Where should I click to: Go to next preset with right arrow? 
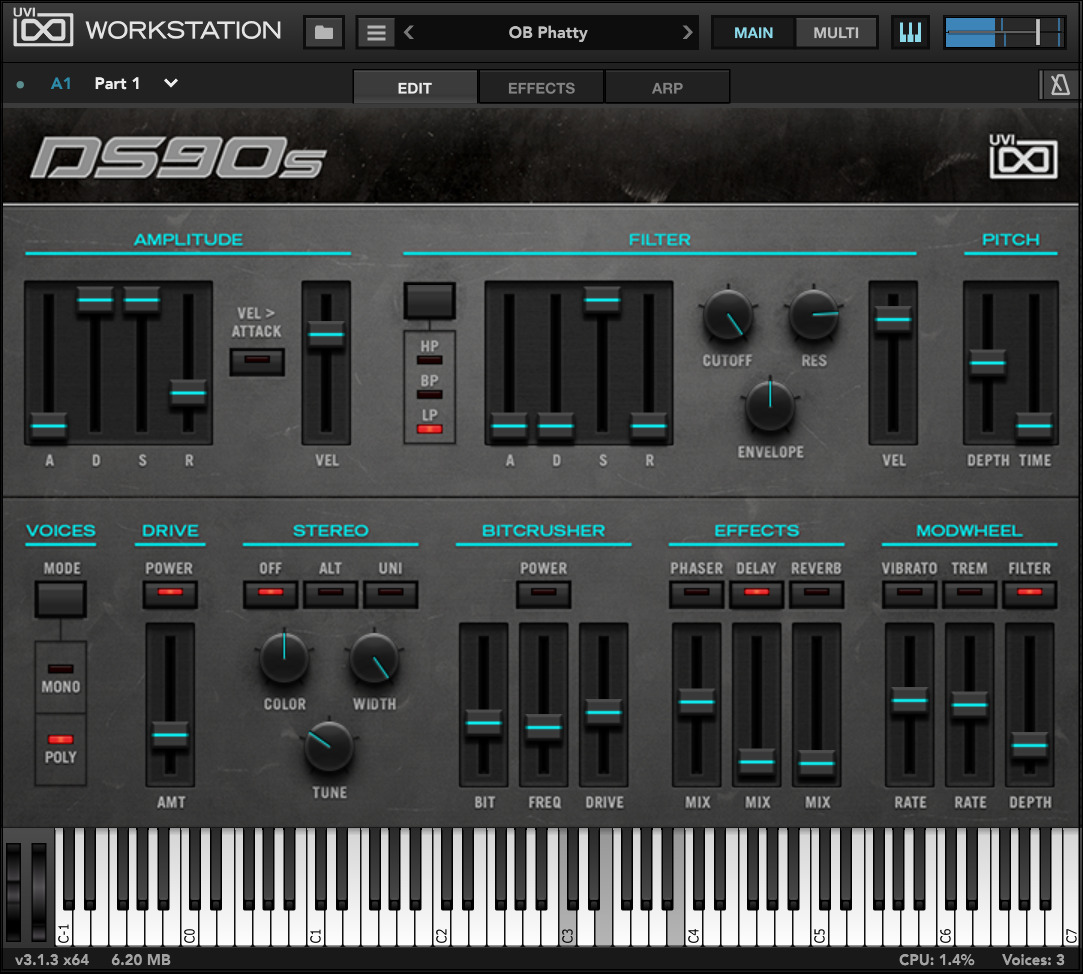click(x=687, y=32)
